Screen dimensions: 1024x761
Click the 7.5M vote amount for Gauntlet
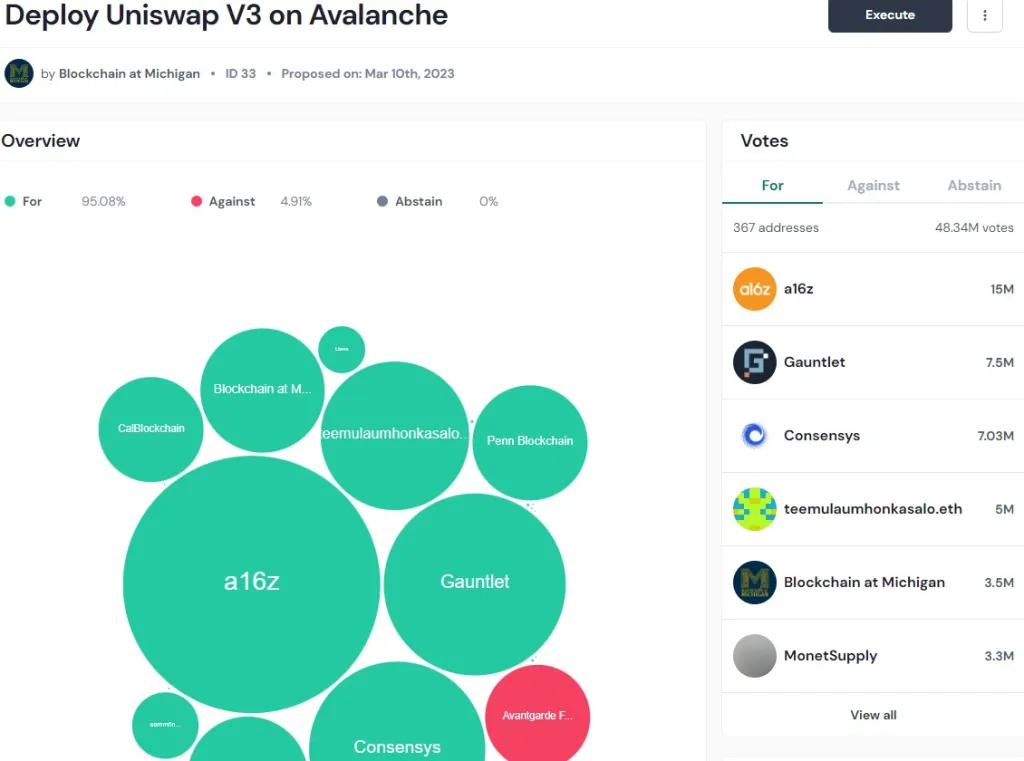(1000, 362)
